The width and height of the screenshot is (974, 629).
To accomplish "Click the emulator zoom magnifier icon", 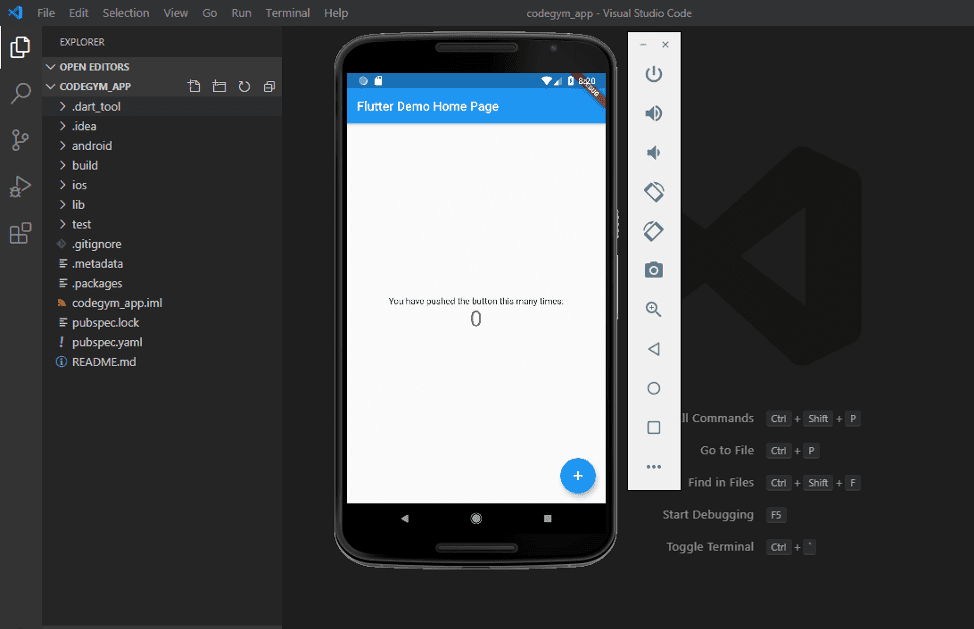I will point(653,310).
